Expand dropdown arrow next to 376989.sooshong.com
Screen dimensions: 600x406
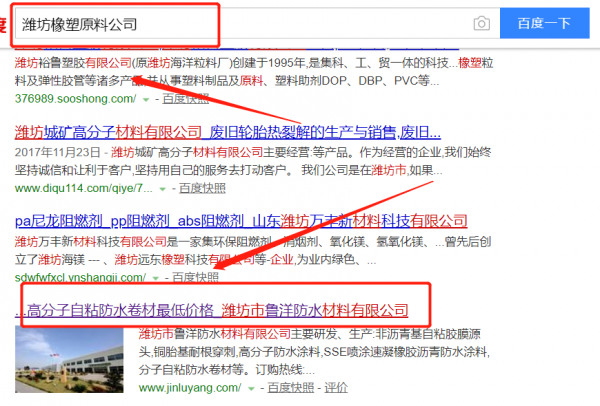(146, 100)
